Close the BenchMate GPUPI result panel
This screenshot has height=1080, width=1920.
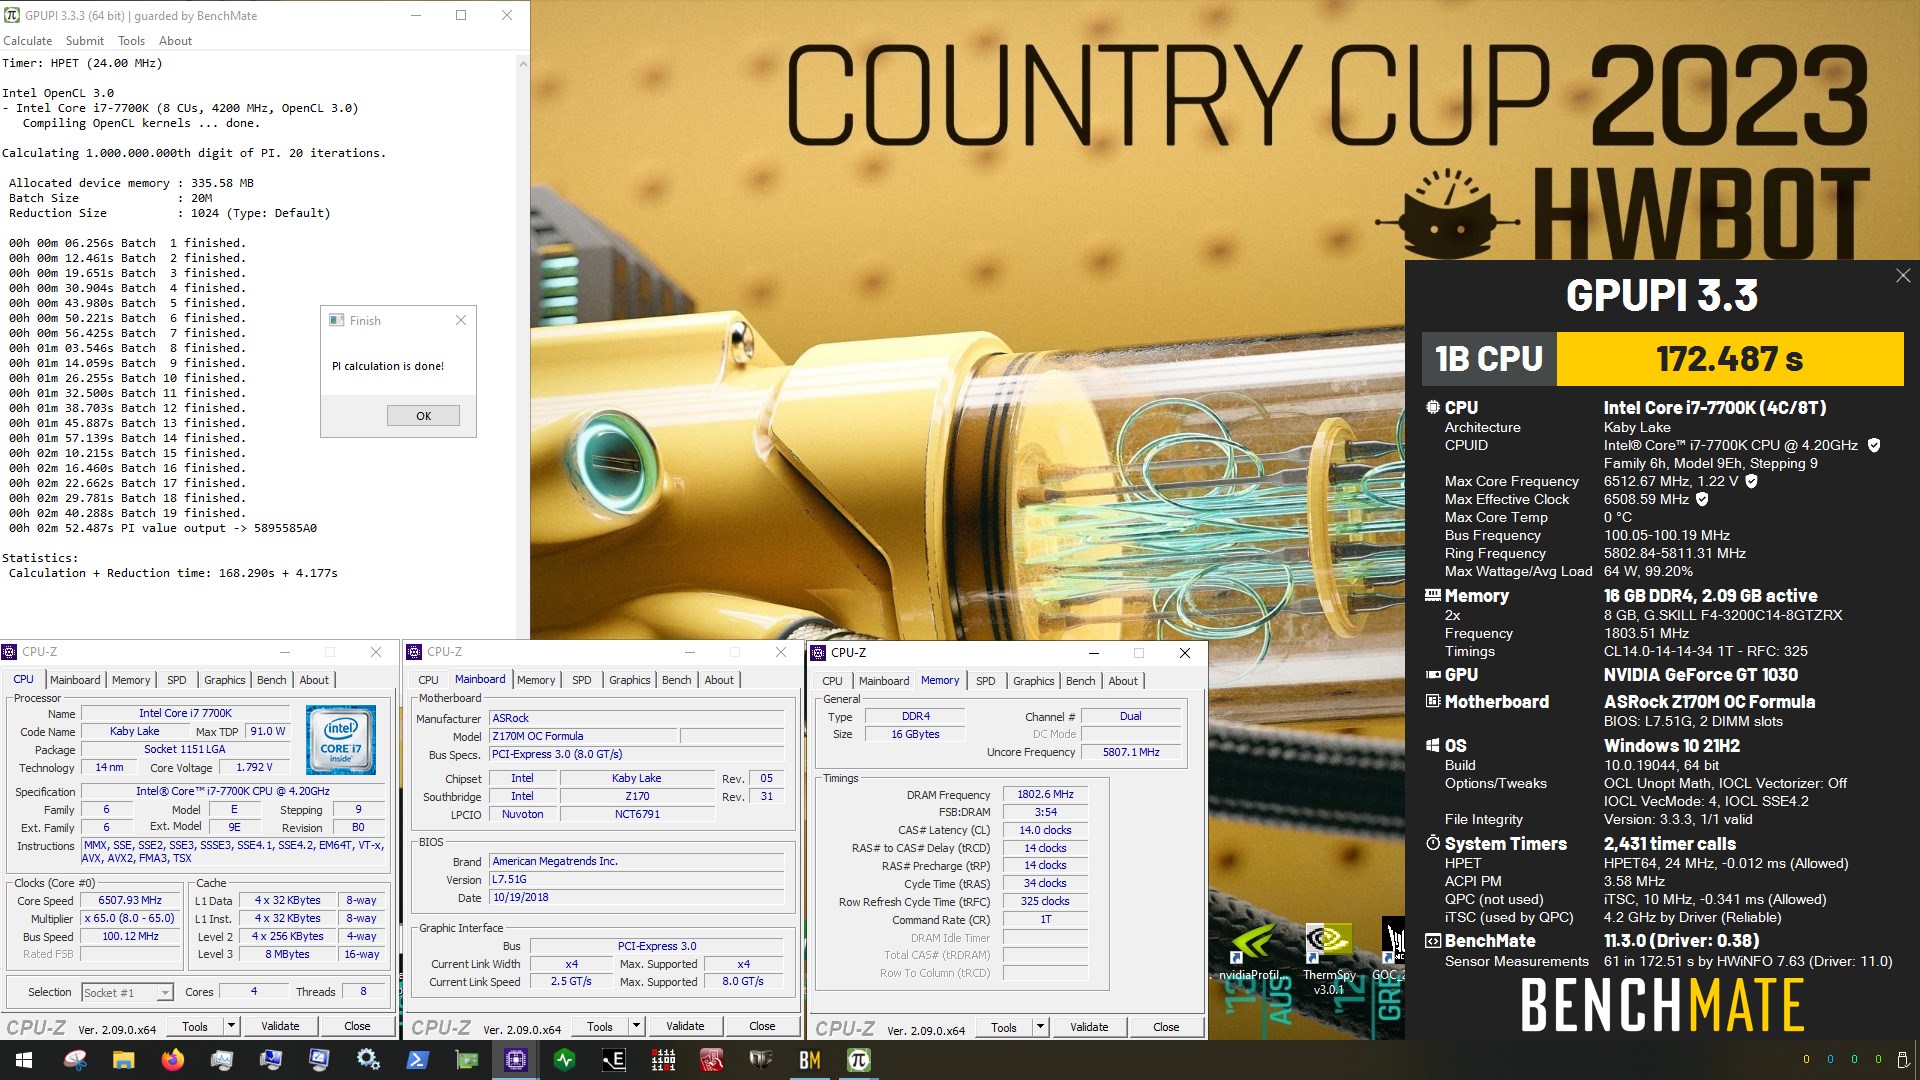(x=1902, y=275)
